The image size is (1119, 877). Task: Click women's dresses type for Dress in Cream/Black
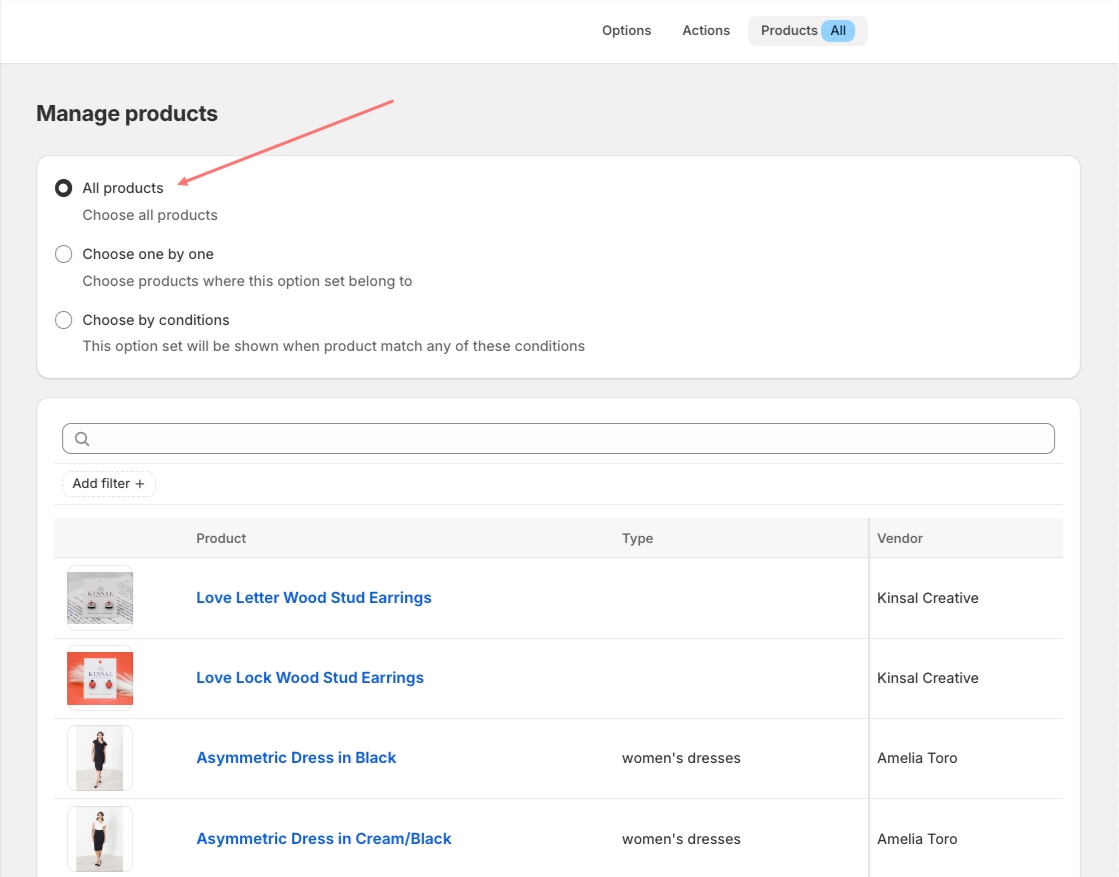[x=681, y=839]
